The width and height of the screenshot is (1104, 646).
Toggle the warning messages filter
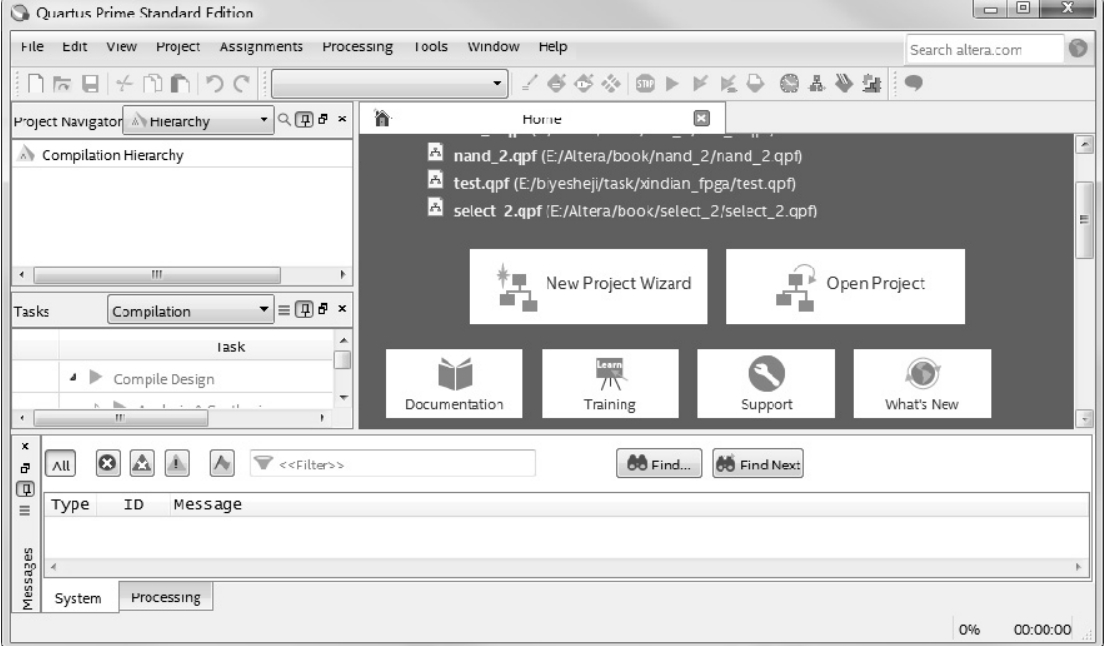[176, 464]
